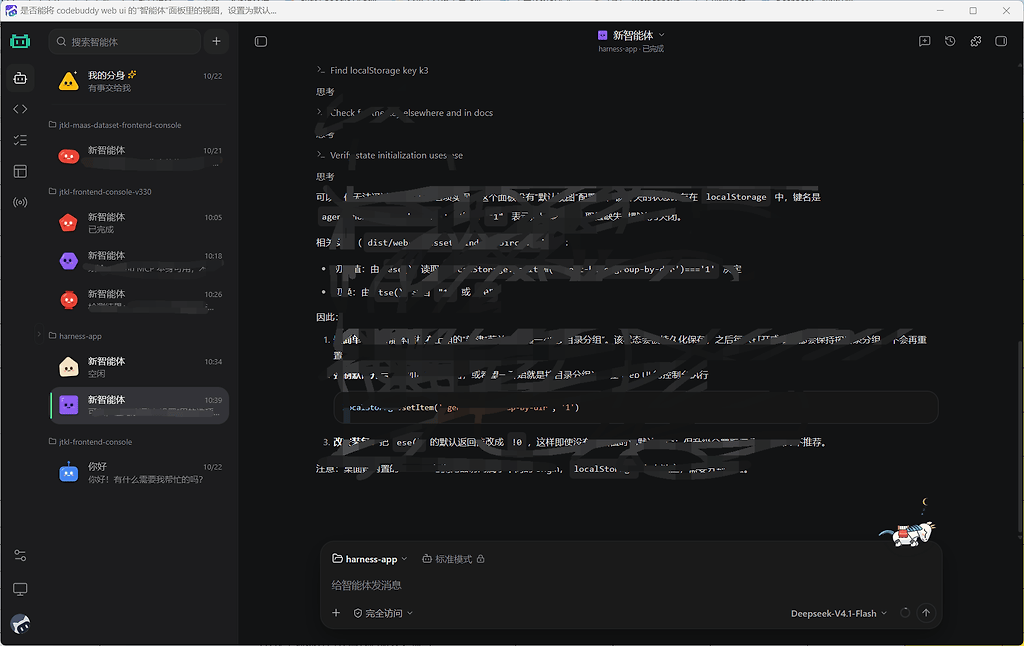Screen dimensions: 1024x646
Task: Click the context usage ring indicator
Action: click(904, 613)
